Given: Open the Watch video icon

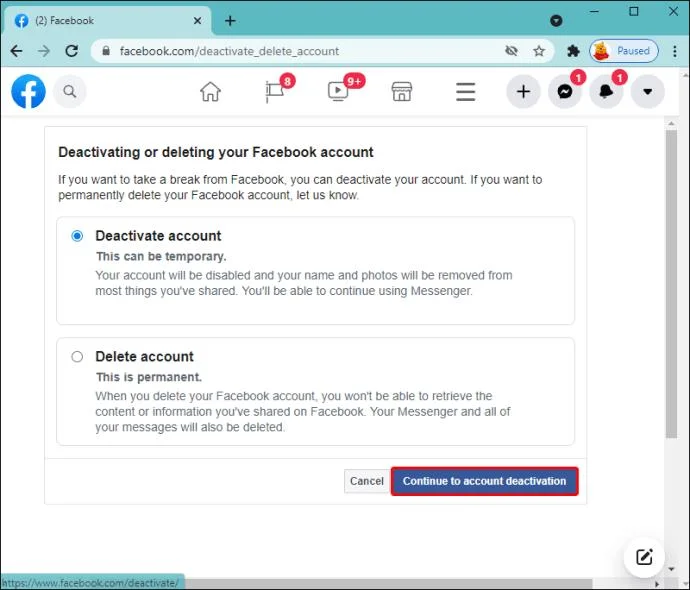Looking at the screenshot, I should coord(338,91).
